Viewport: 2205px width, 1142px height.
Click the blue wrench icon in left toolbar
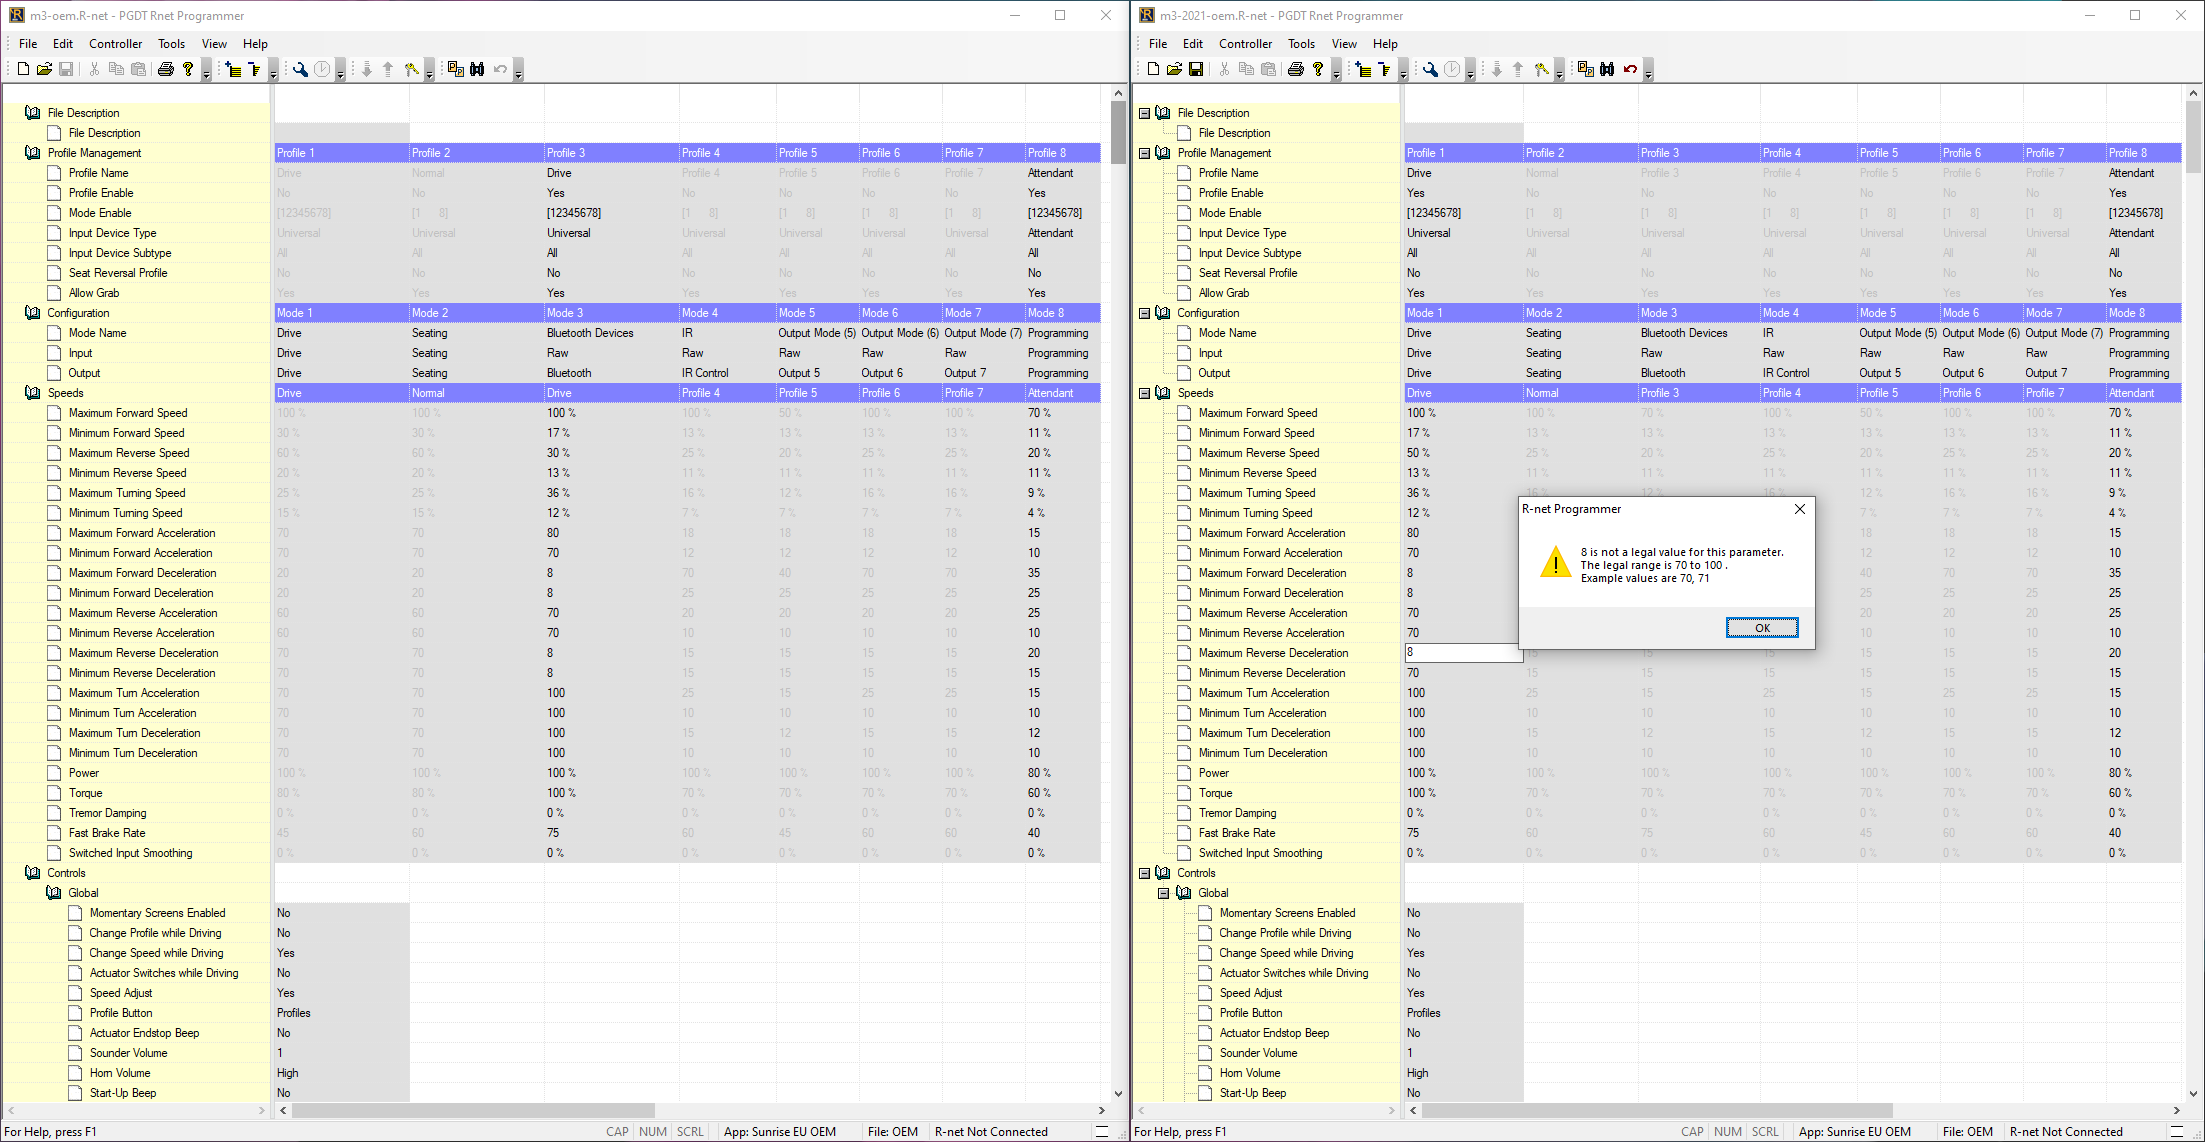point(300,69)
